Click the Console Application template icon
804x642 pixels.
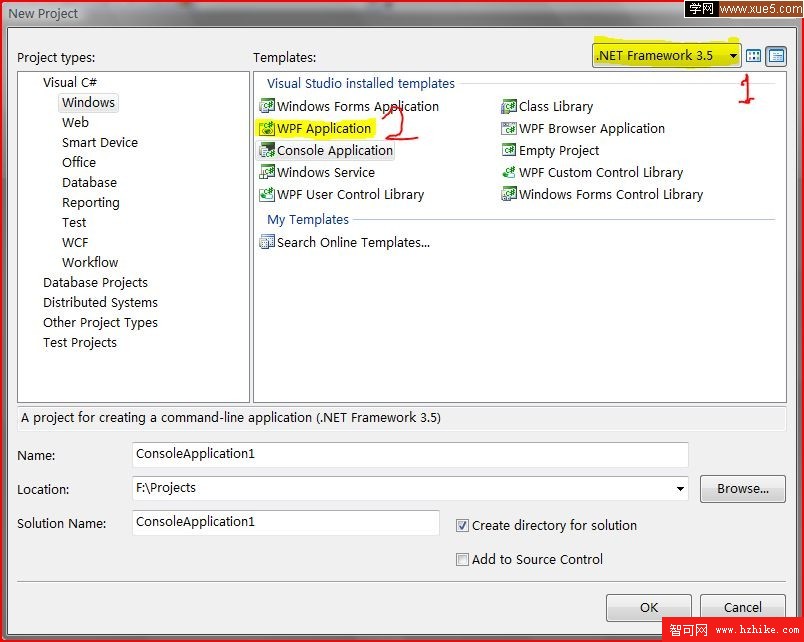267,150
